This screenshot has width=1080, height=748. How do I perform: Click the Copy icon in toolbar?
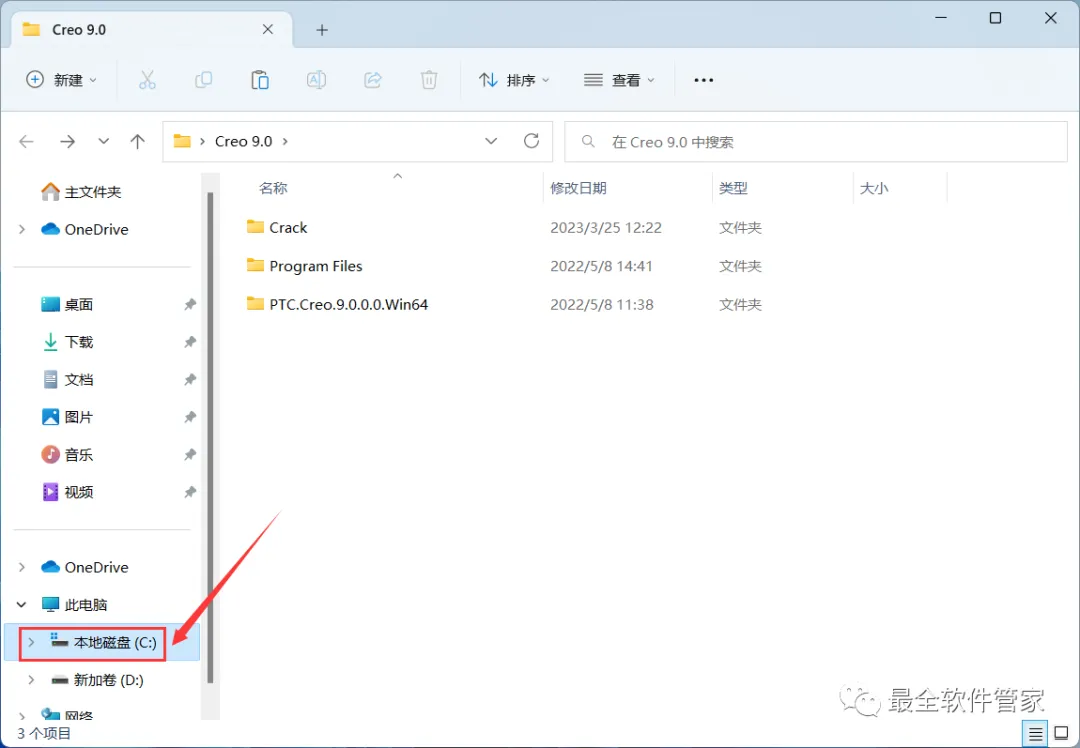point(203,80)
